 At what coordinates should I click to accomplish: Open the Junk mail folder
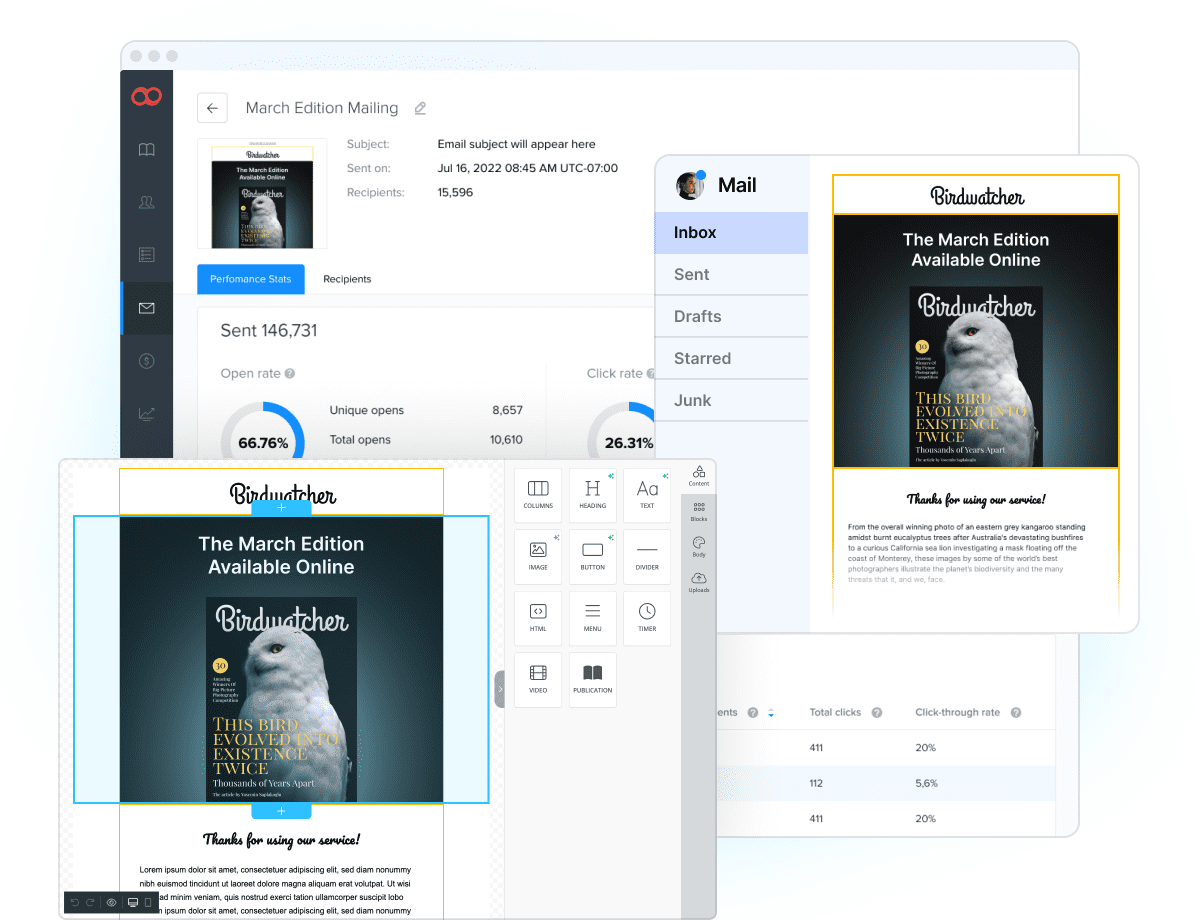731,400
